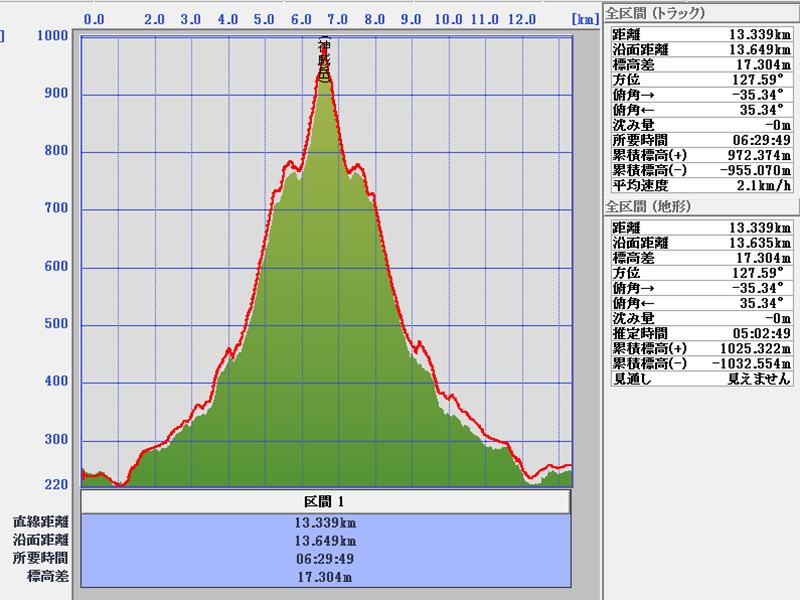Click the 全区間 (トラック) panel header
800x600 pixels.
656,13
